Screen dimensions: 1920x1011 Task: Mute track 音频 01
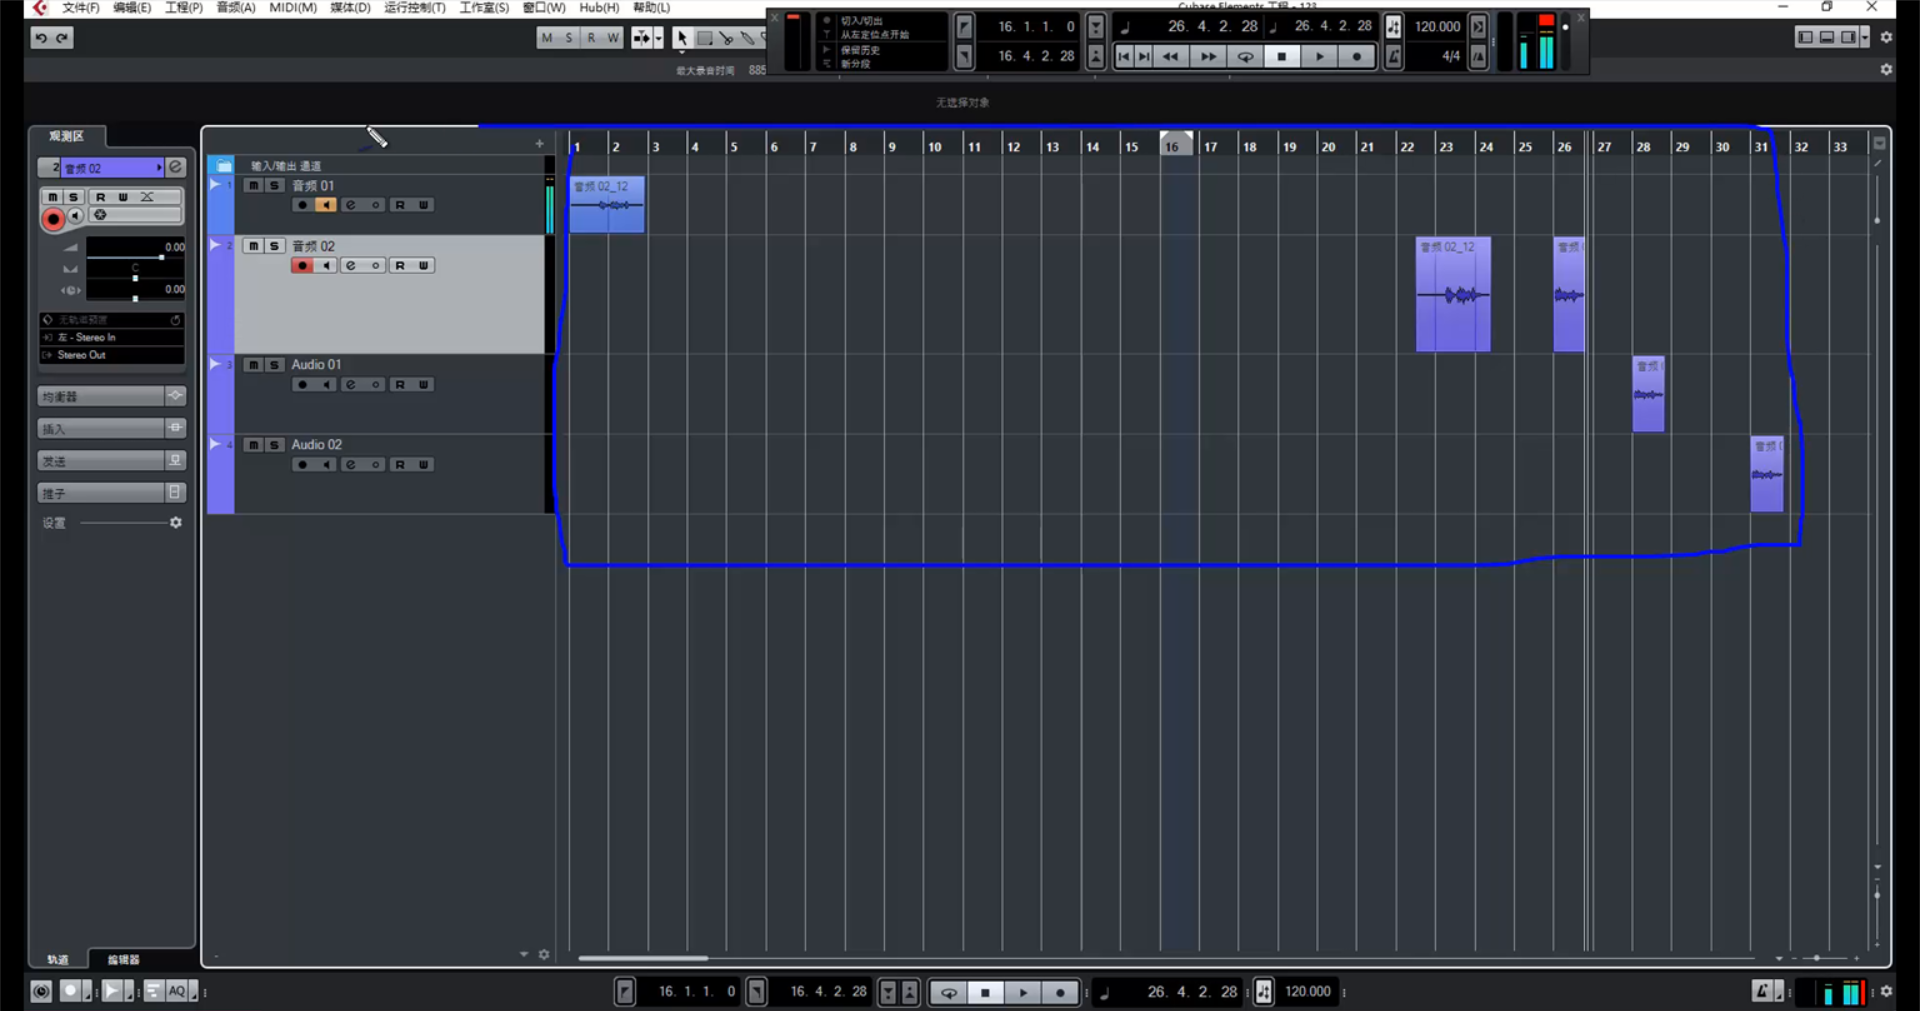(x=254, y=186)
